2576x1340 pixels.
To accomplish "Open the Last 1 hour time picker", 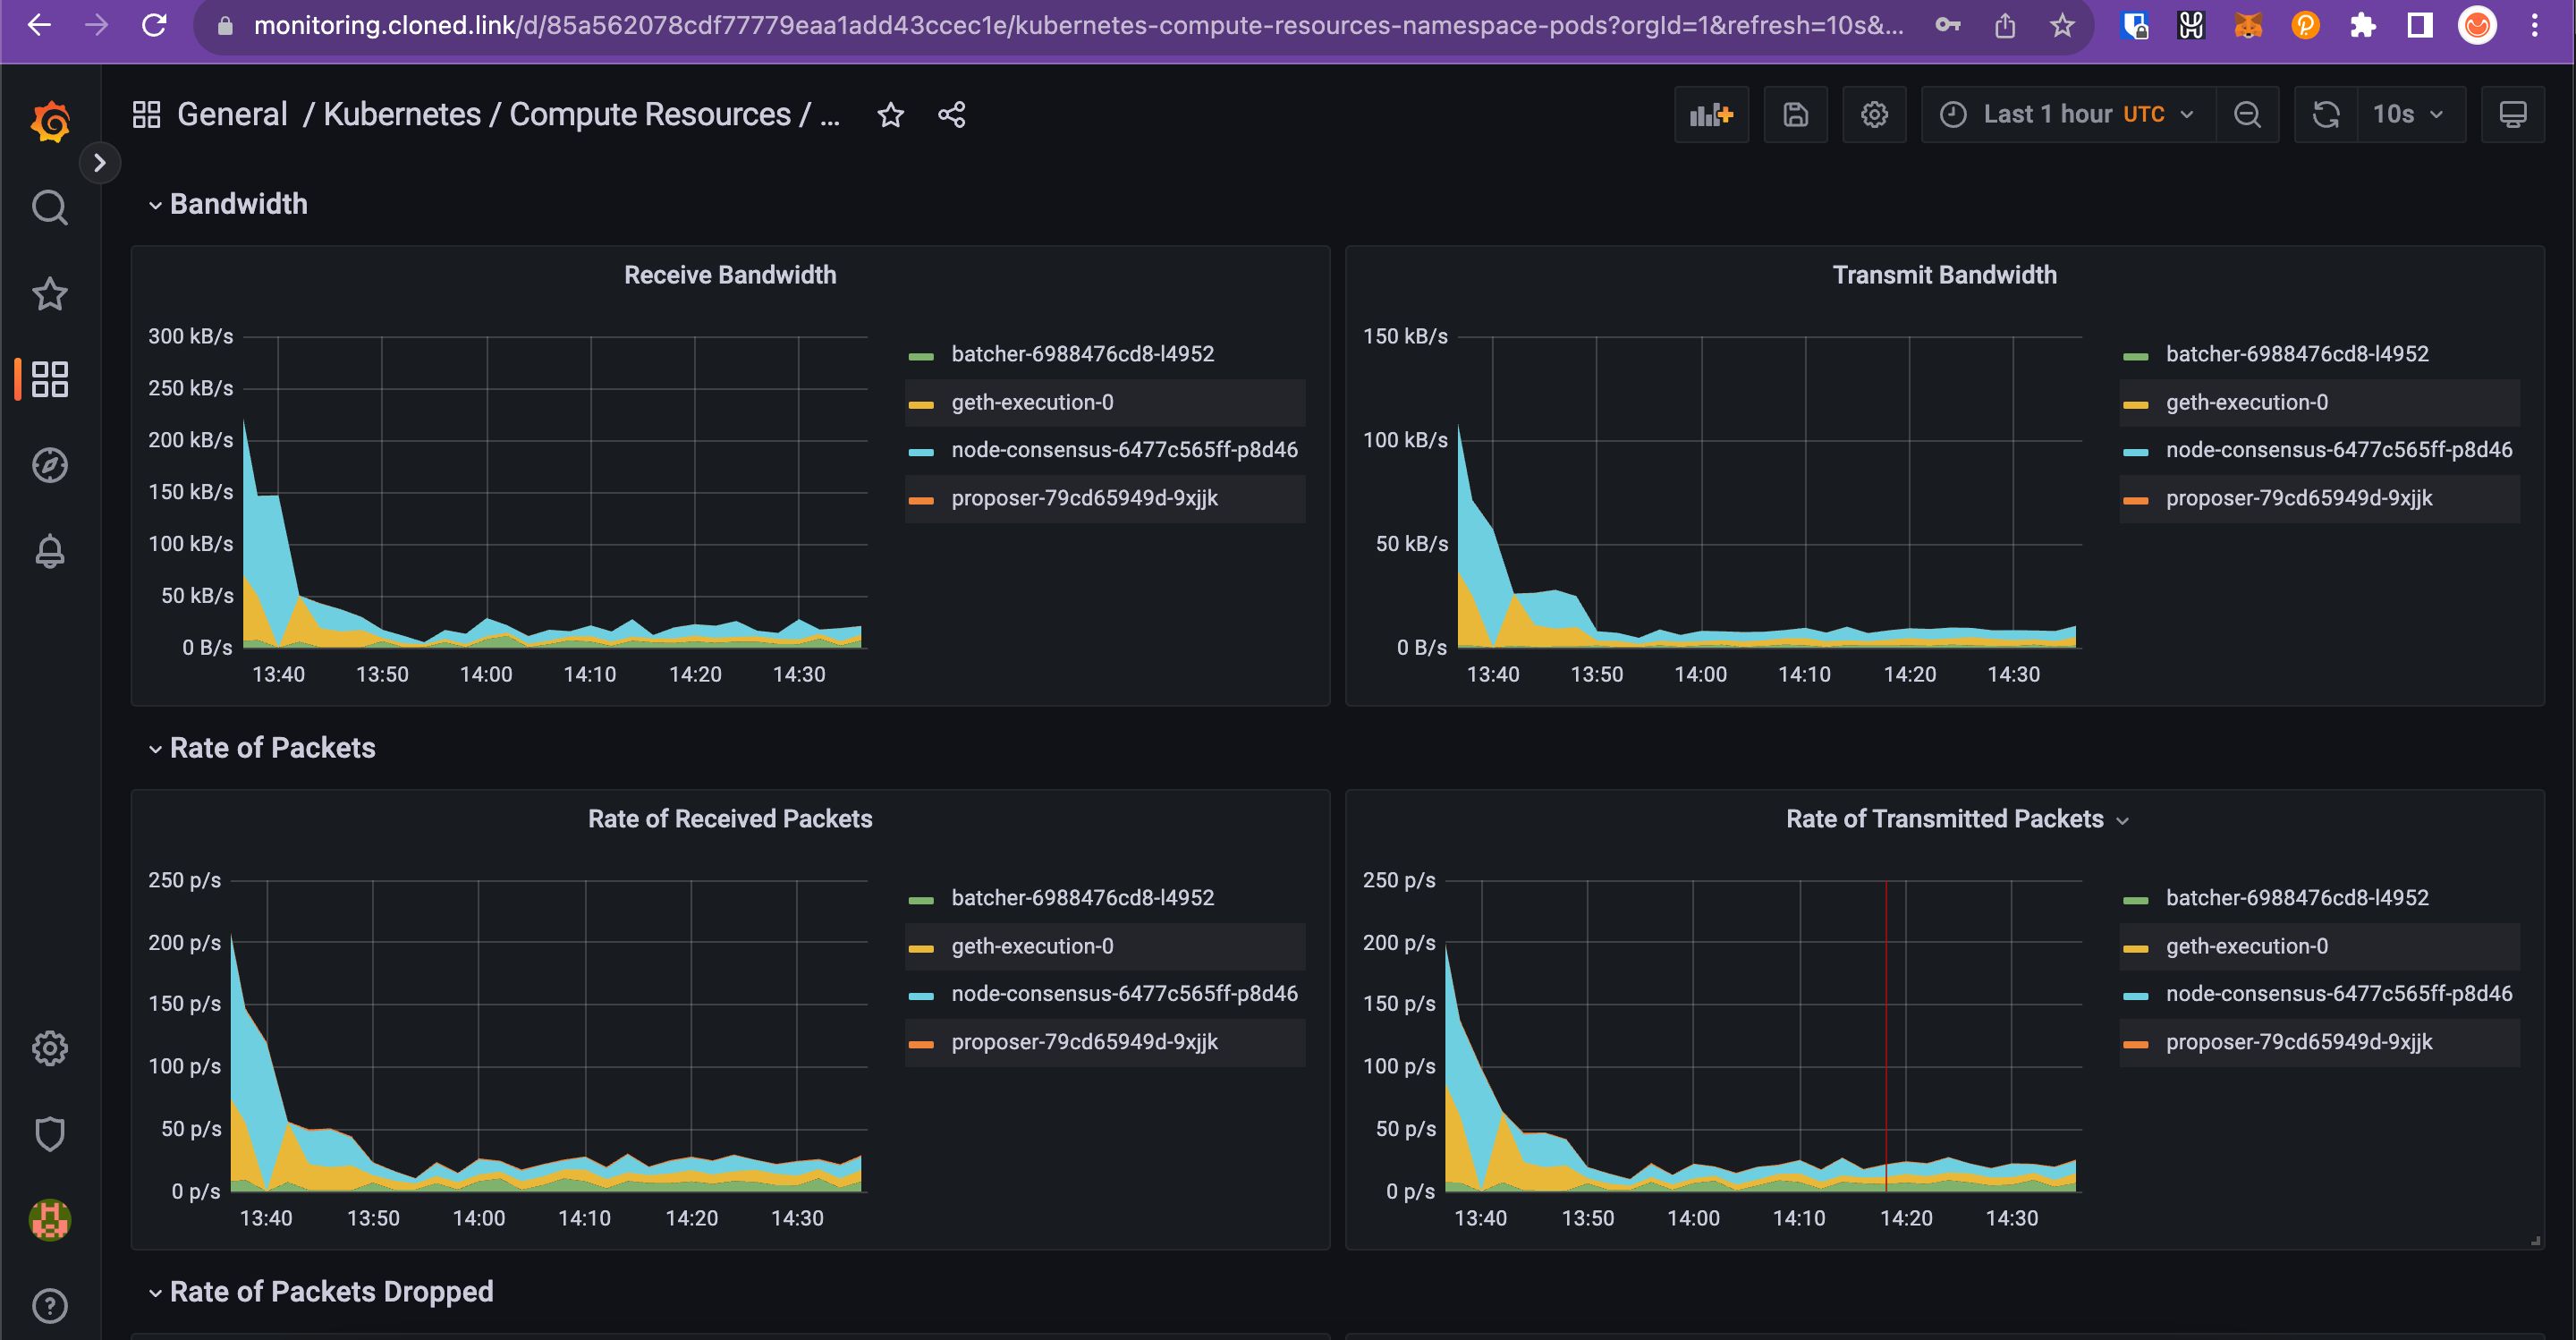I will [x=2068, y=115].
